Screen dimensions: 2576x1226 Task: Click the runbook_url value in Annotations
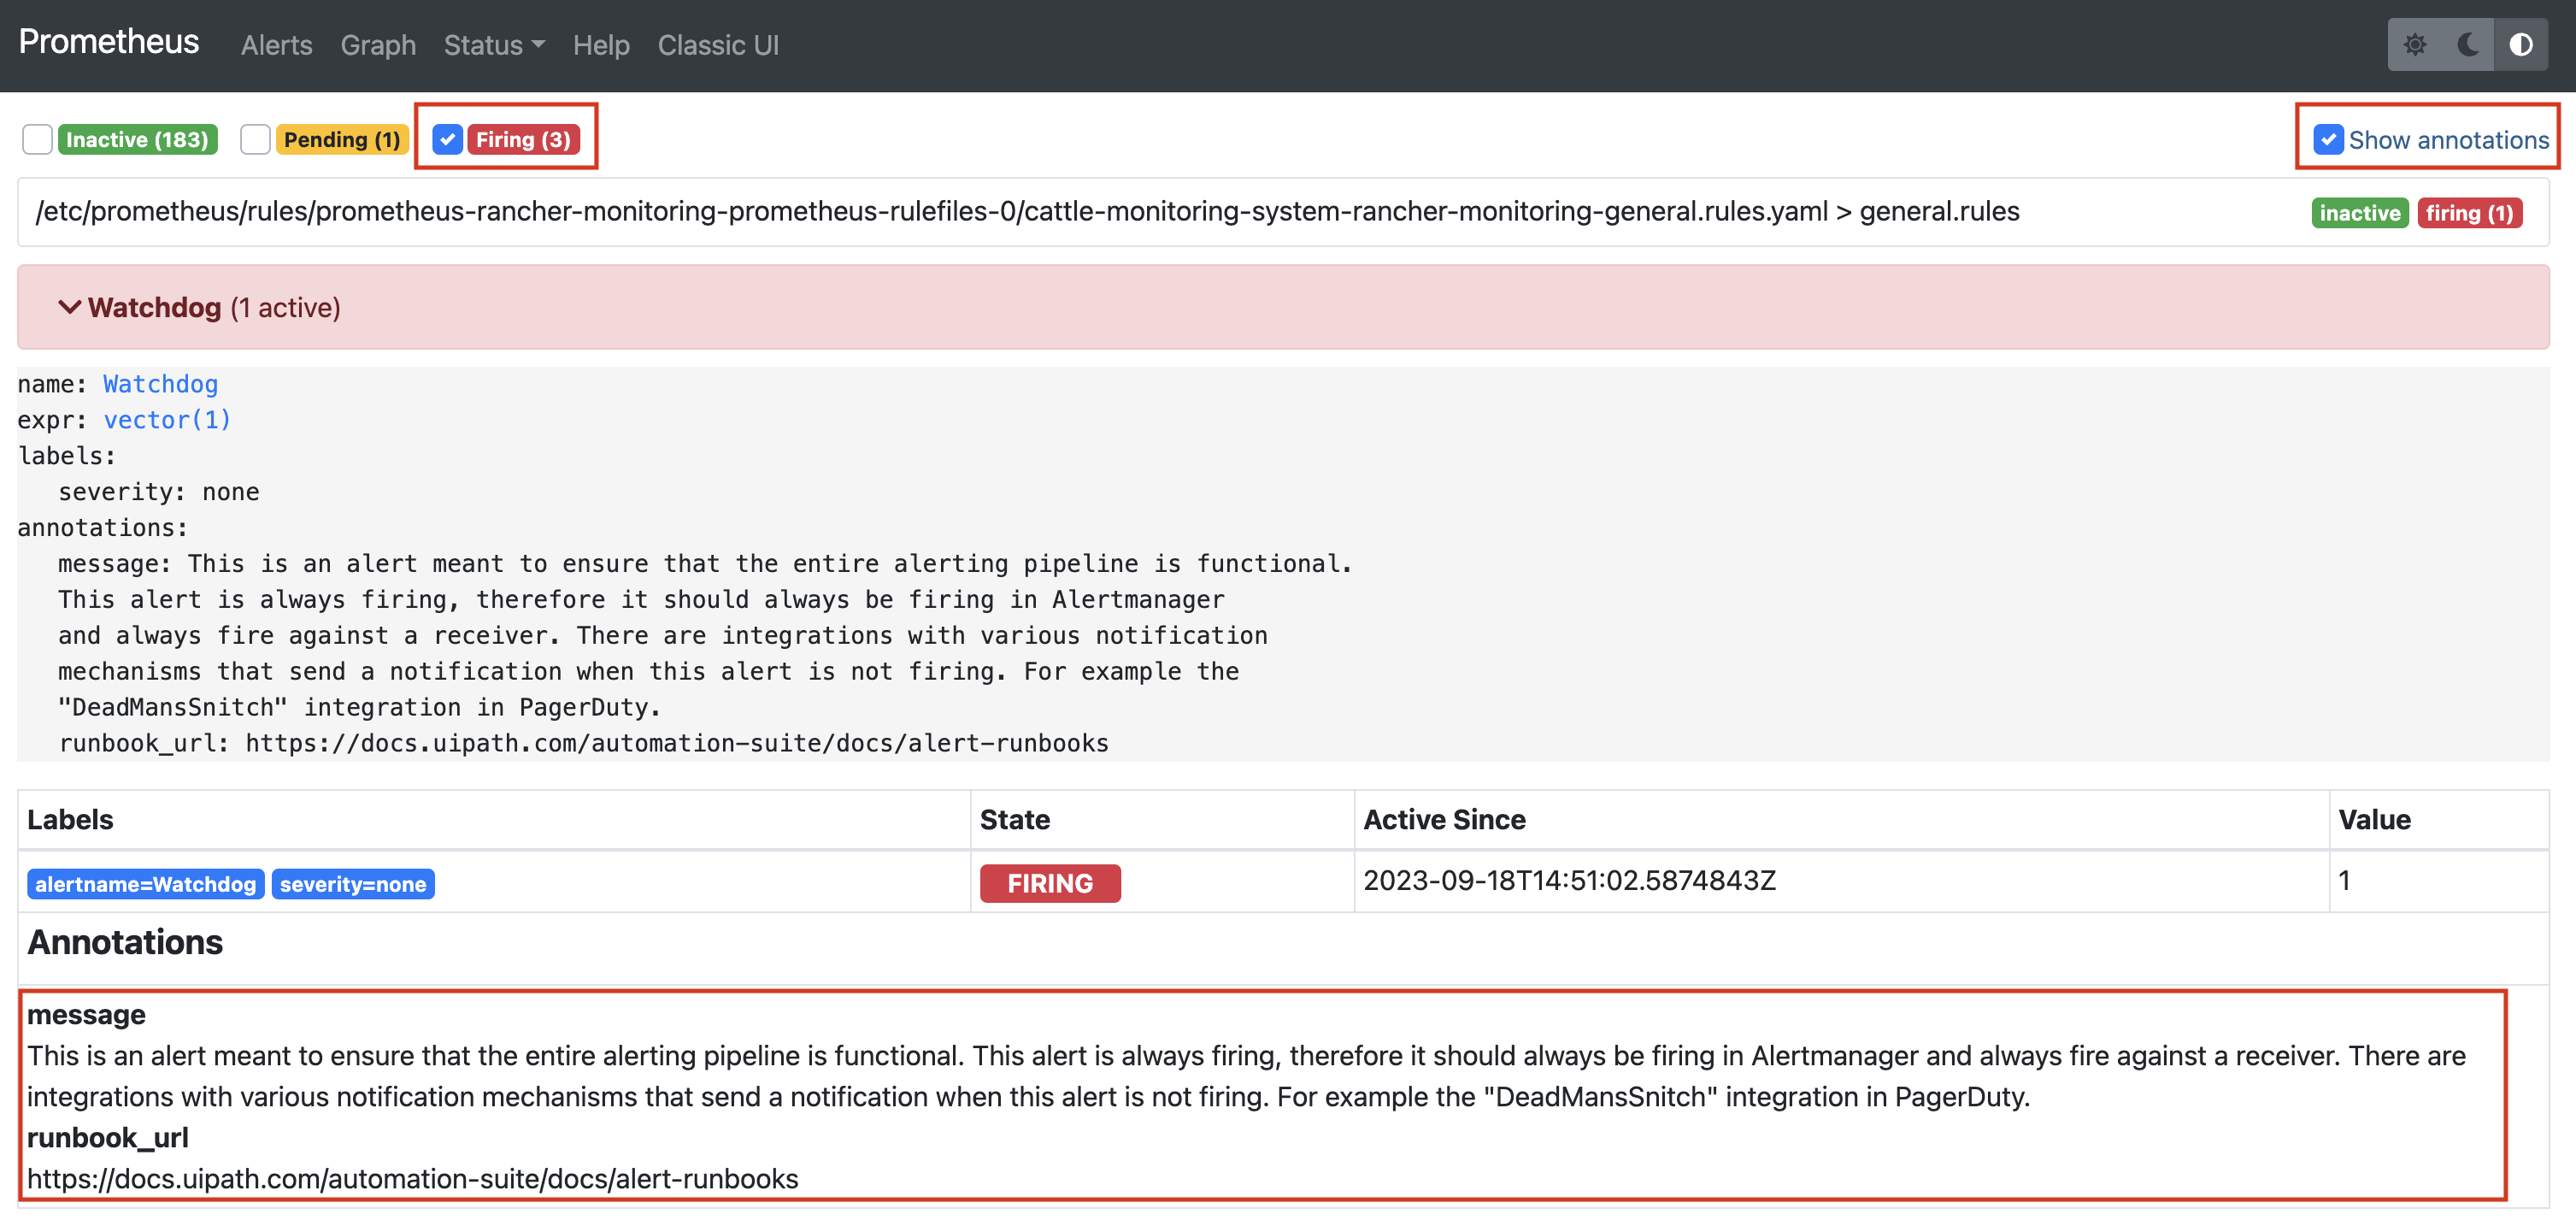pos(413,1179)
